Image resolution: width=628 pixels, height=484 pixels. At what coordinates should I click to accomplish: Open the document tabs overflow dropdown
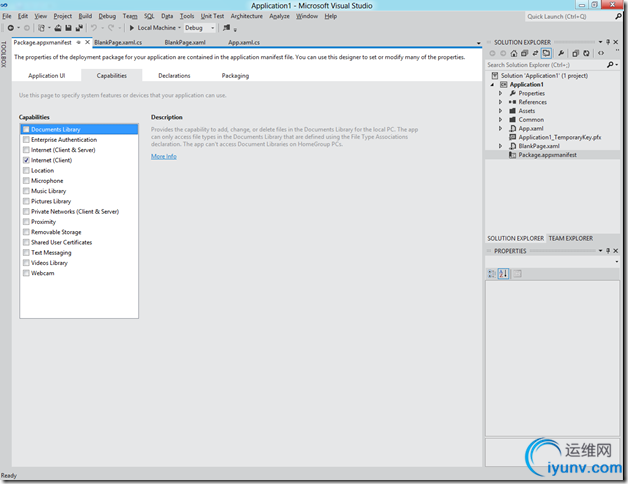click(x=479, y=42)
